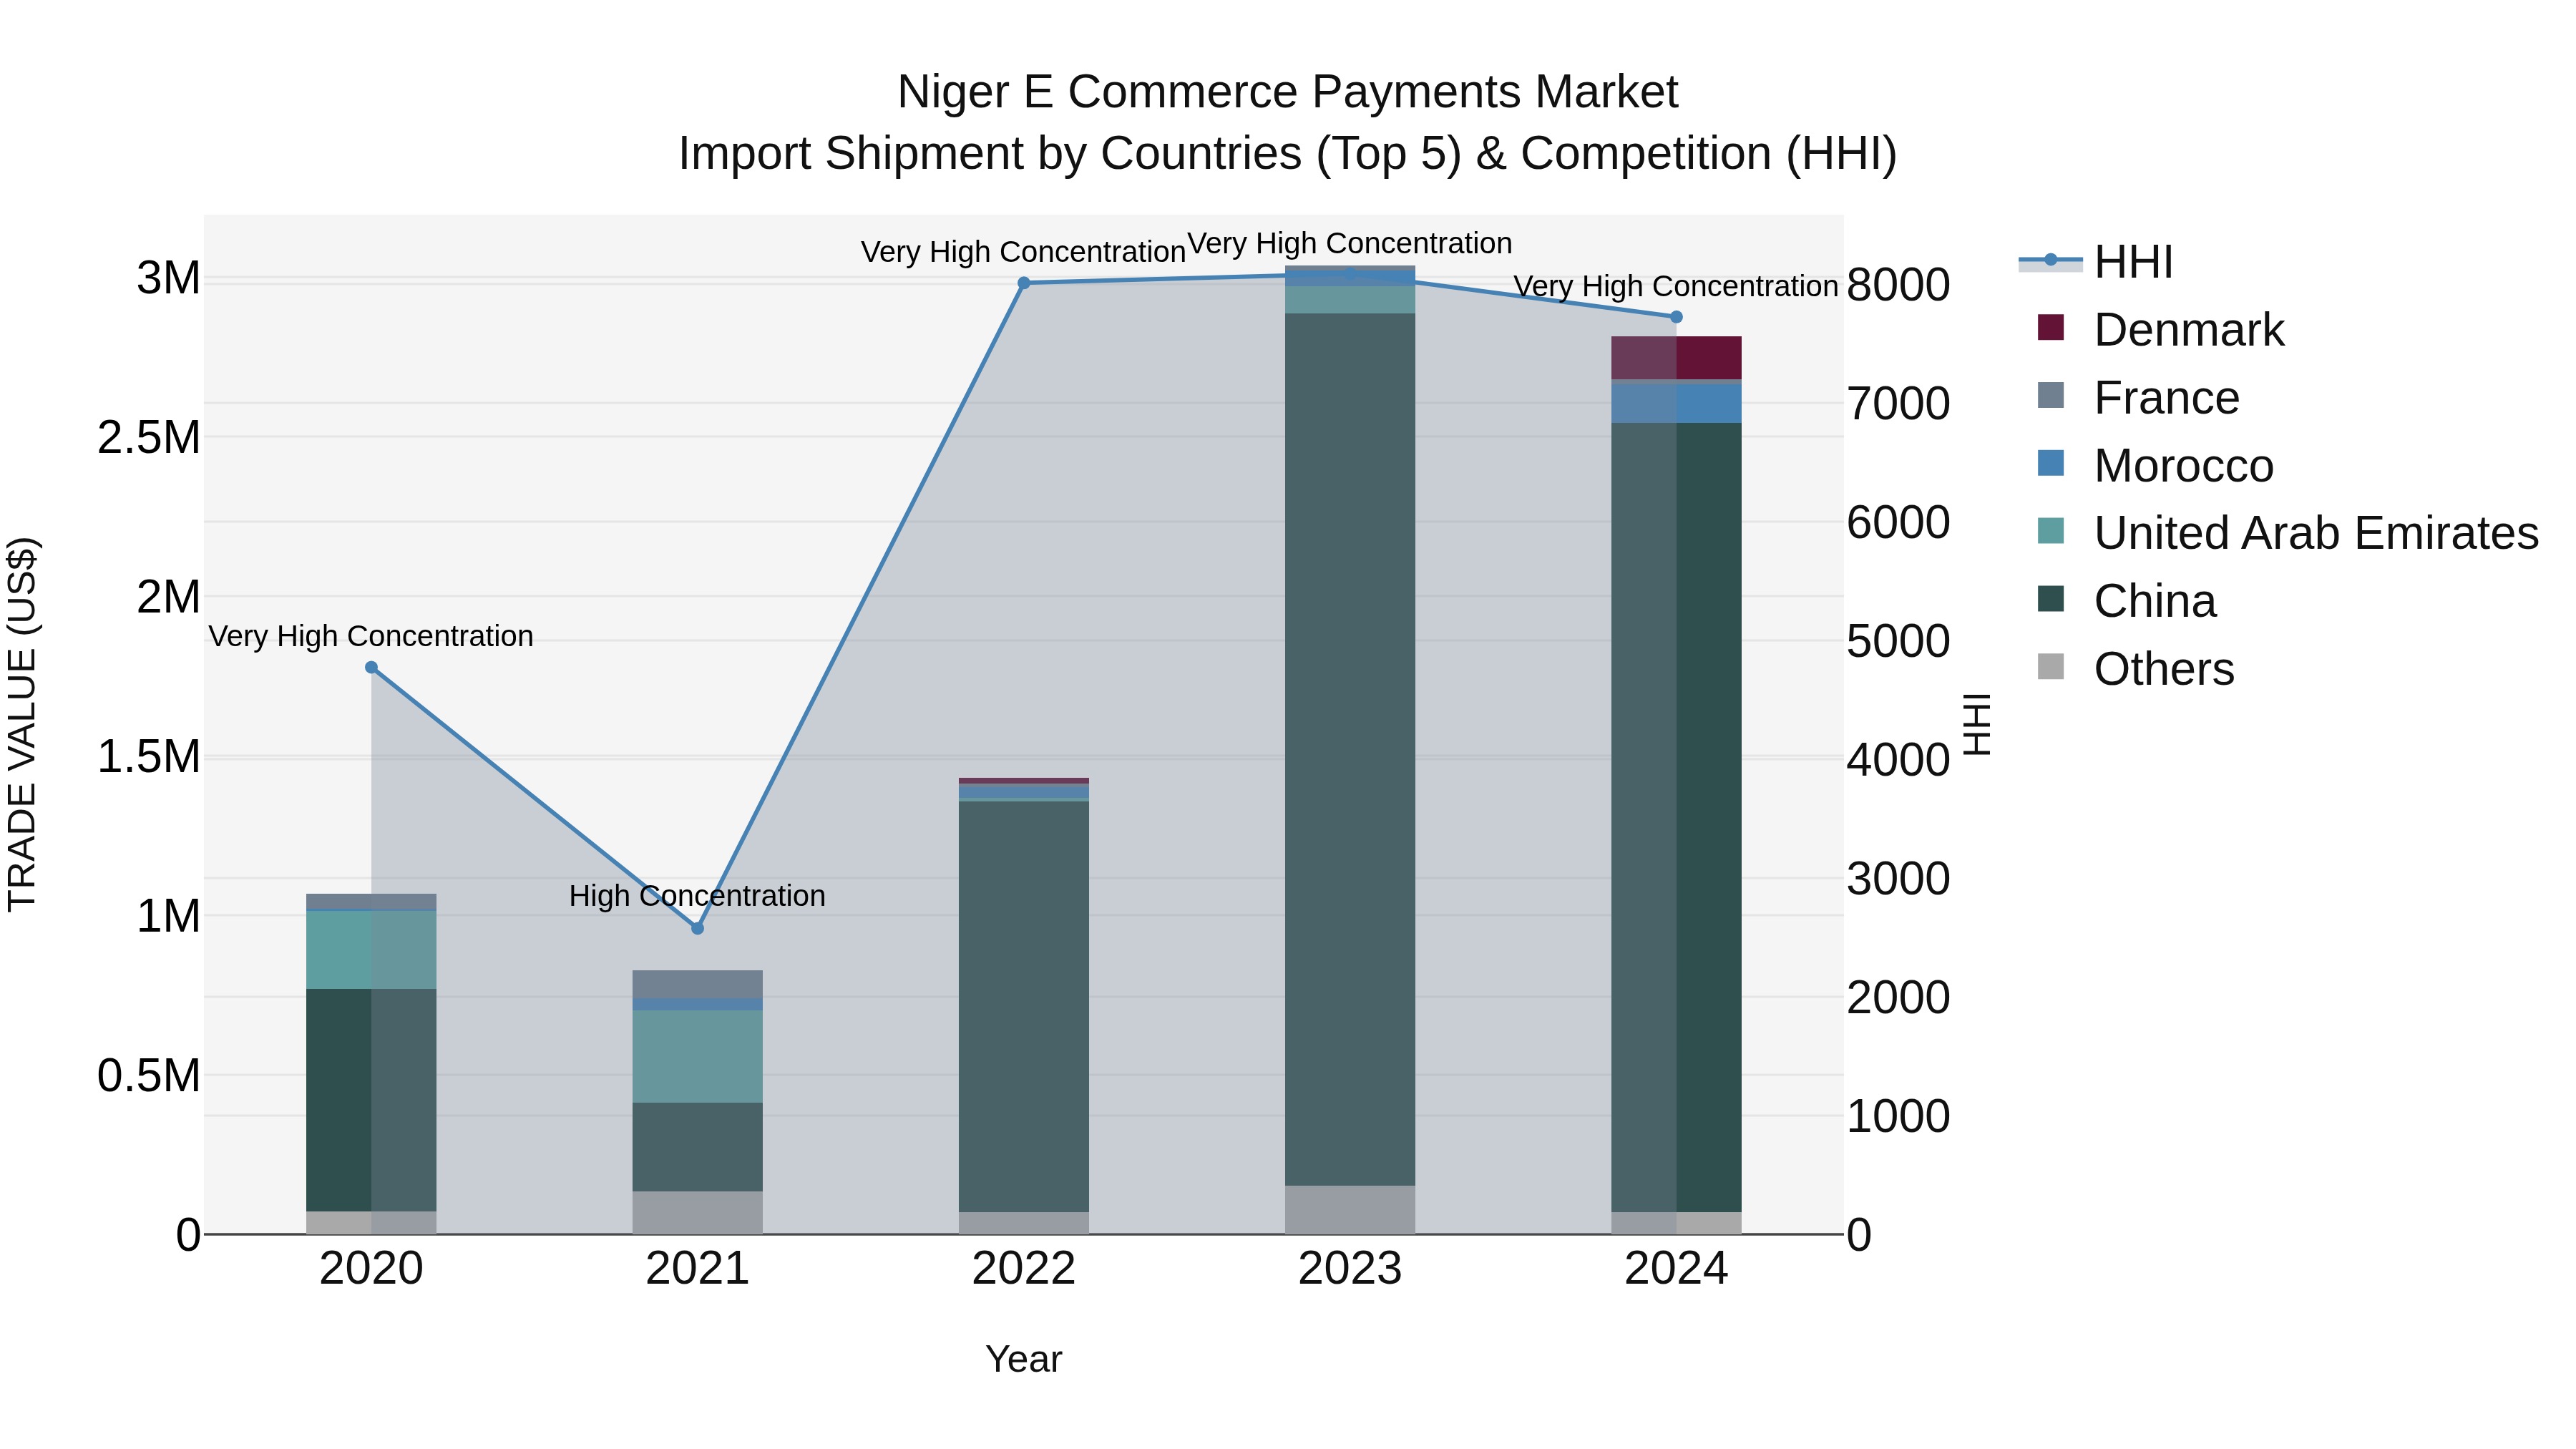Click the 2023 x-axis year label

(1350, 1269)
